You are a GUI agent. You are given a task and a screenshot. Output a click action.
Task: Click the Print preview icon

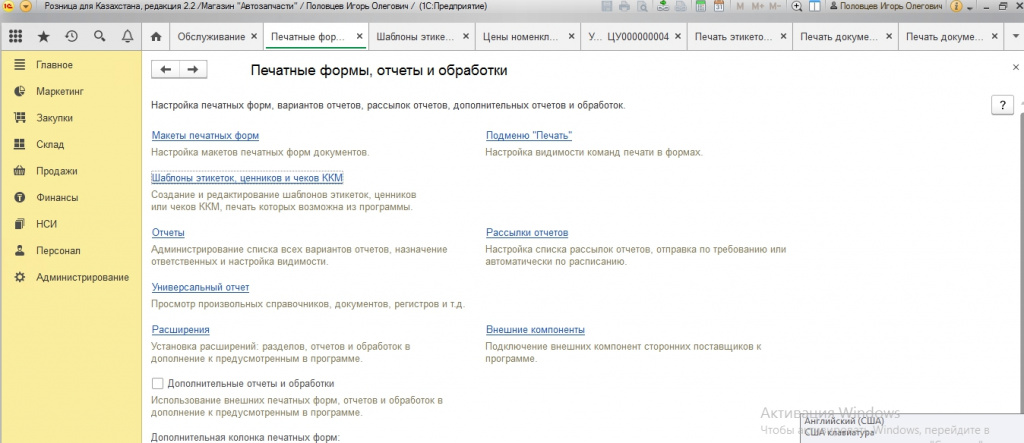pyautogui.click(x=642, y=7)
